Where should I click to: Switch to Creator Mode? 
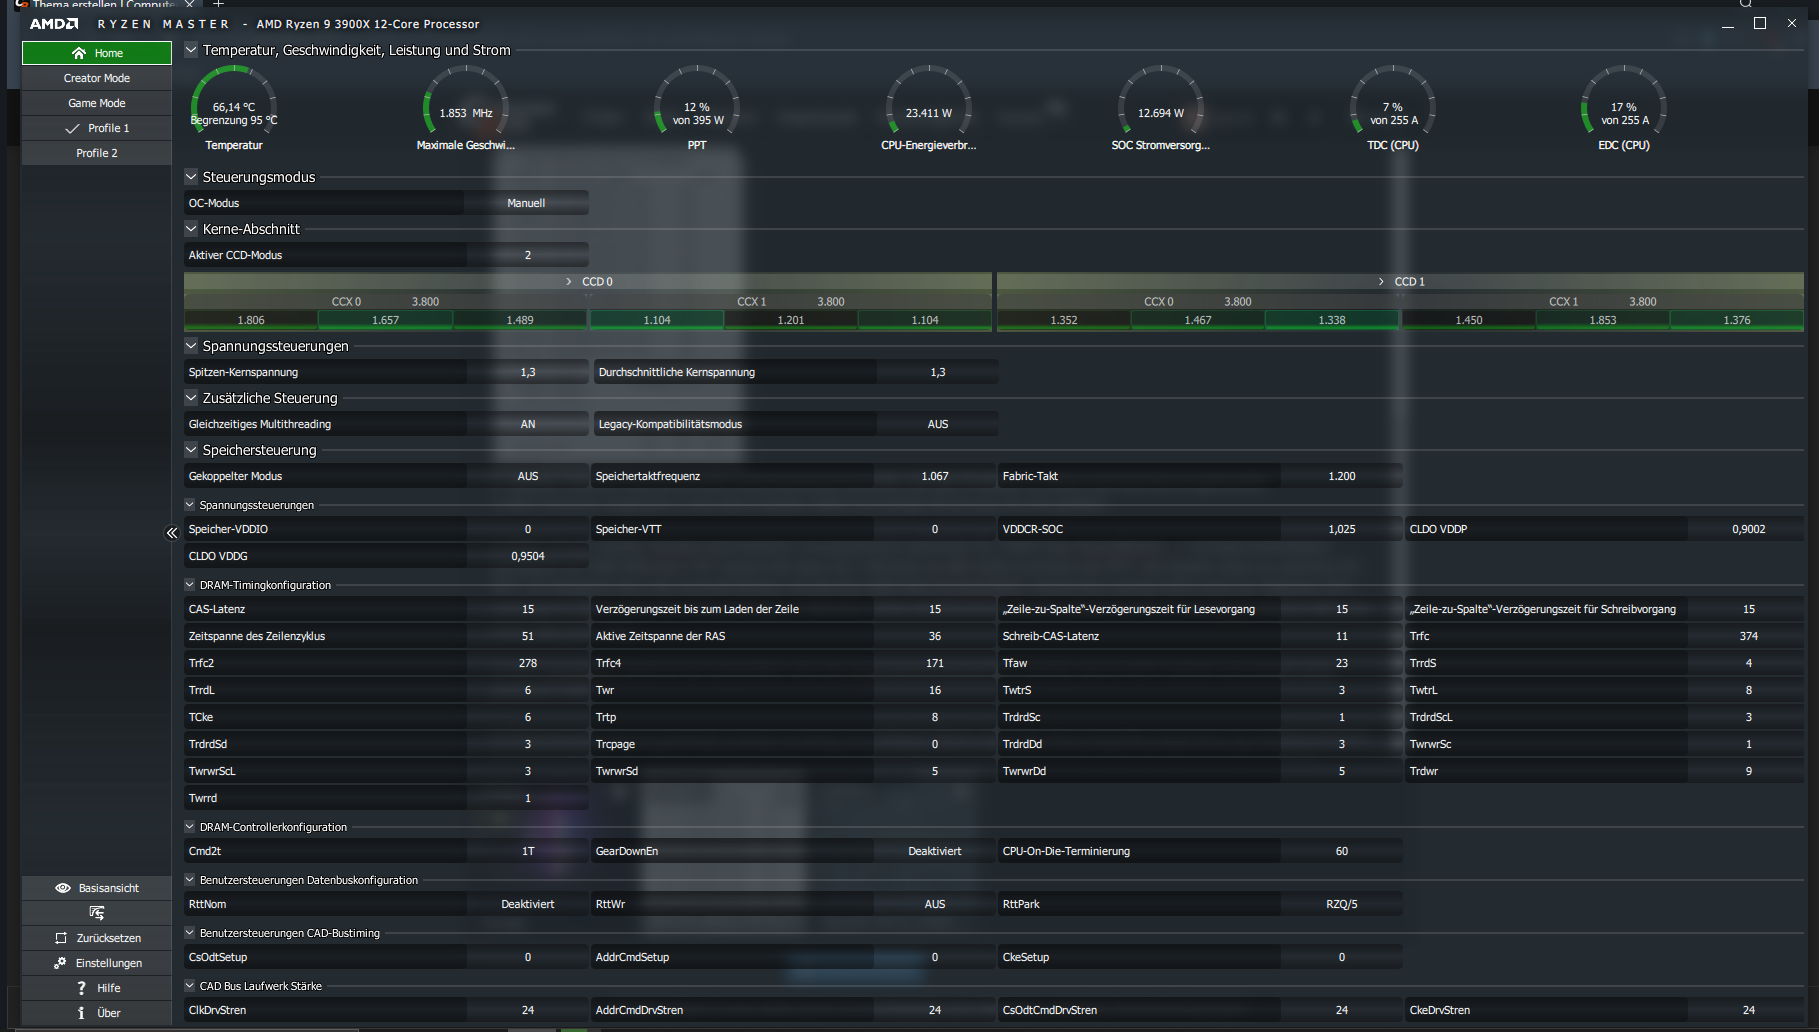tap(97, 78)
